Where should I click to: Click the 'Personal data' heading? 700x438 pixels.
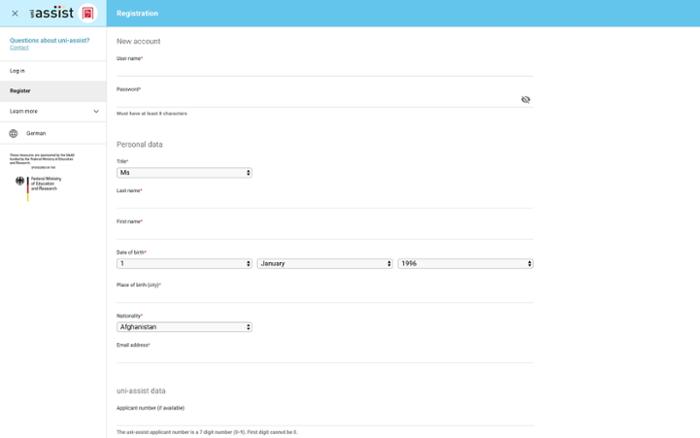coord(139,144)
